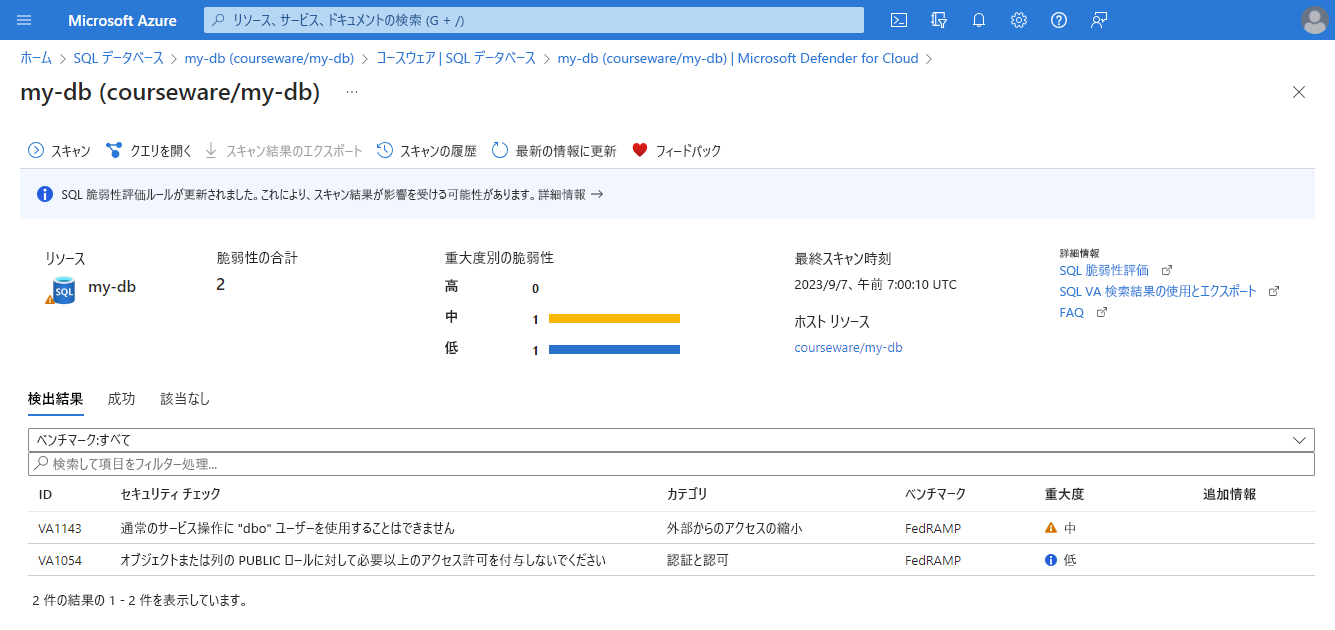Image resolution: width=1335 pixels, height=630 pixels.
Task: Select the 検出結果 tab
Action: pyautogui.click(x=56, y=399)
